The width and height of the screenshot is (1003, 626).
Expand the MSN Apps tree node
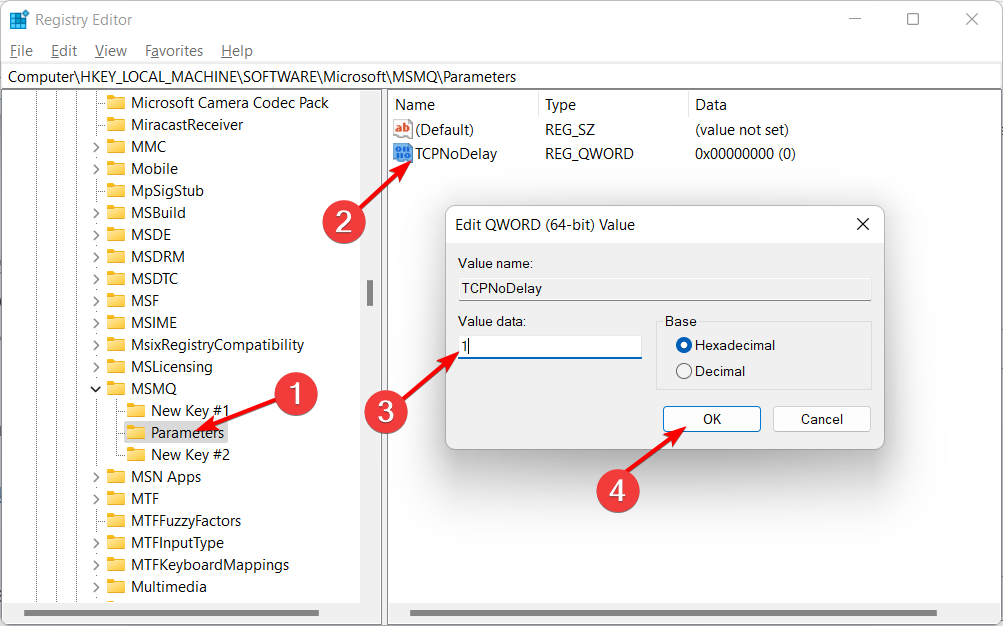pyautogui.click(x=96, y=477)
